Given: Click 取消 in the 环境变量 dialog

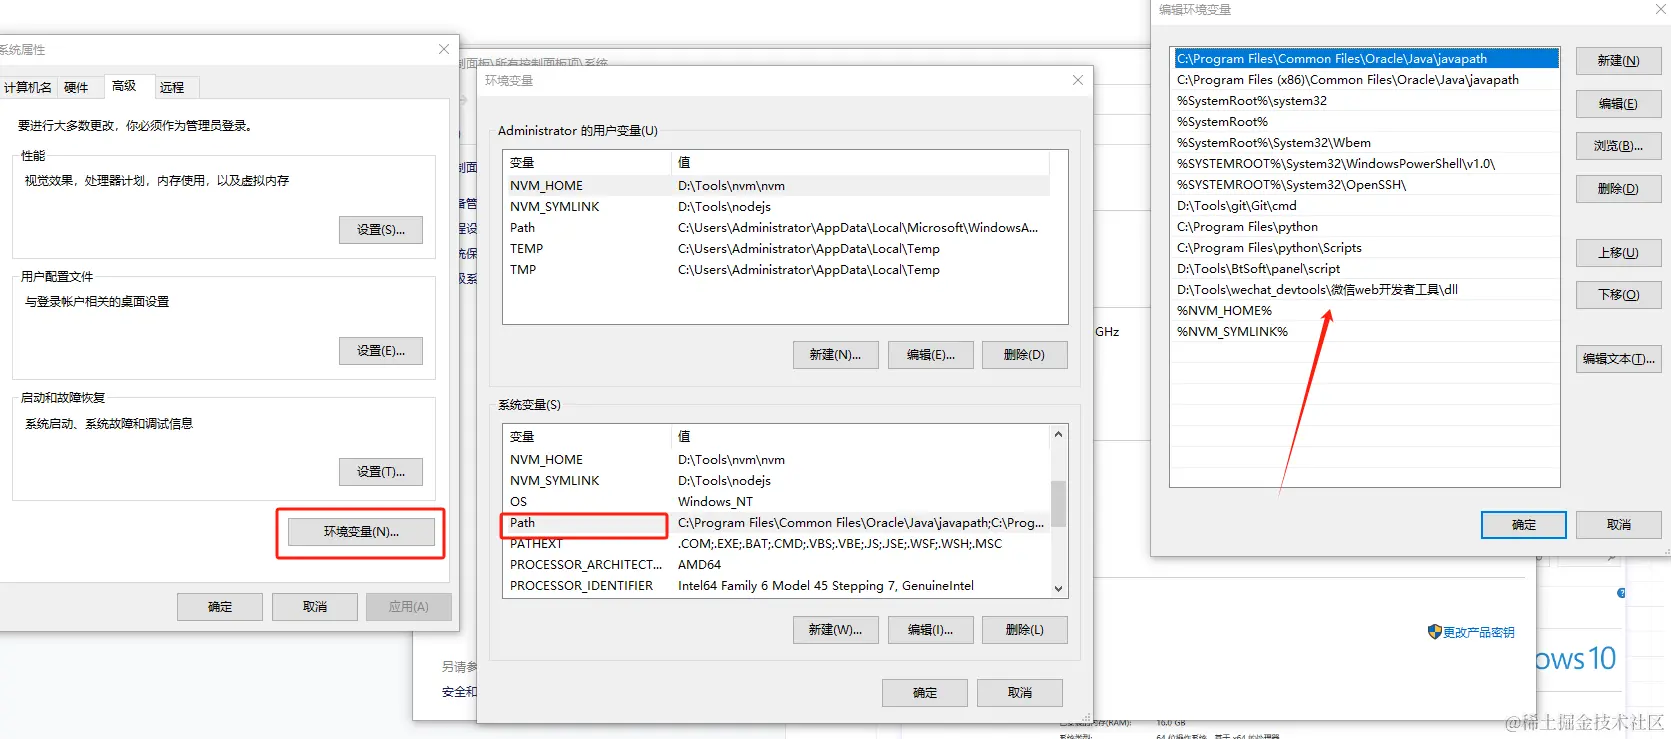Looking at the screenshot, I should click(x=1020, y=693).
